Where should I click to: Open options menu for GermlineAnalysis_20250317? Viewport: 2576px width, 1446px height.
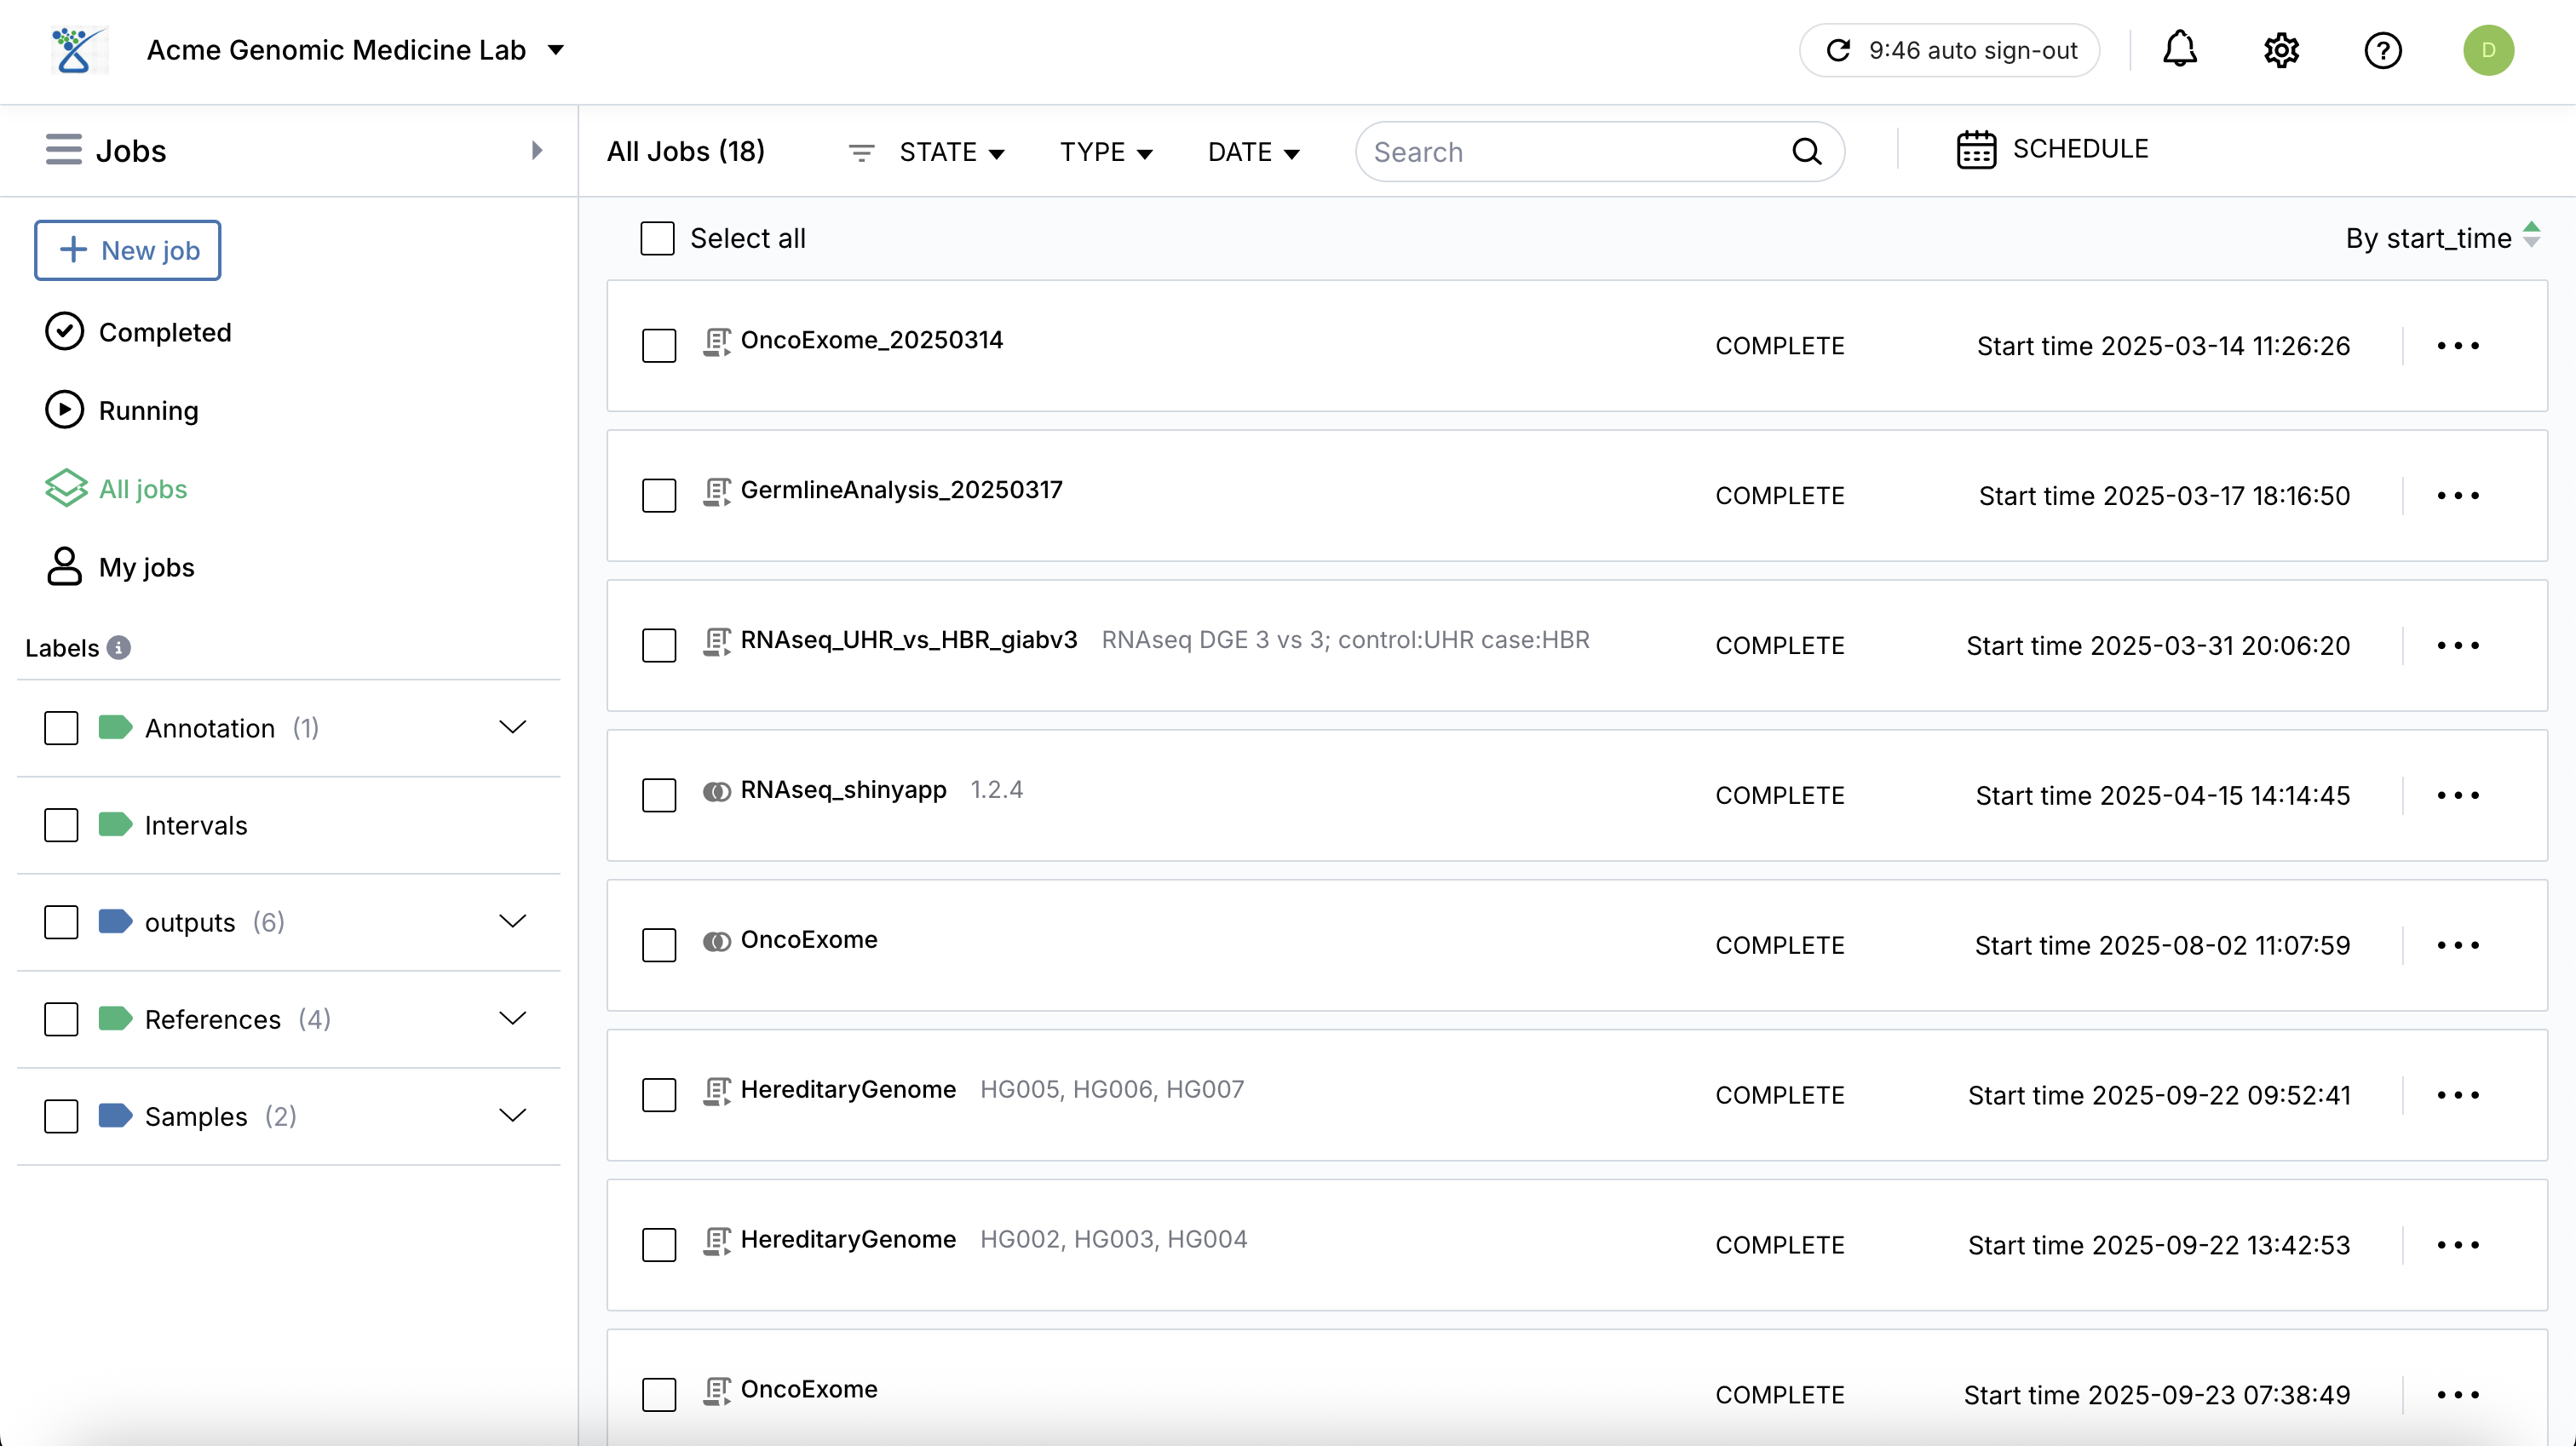click(2460, 495)
